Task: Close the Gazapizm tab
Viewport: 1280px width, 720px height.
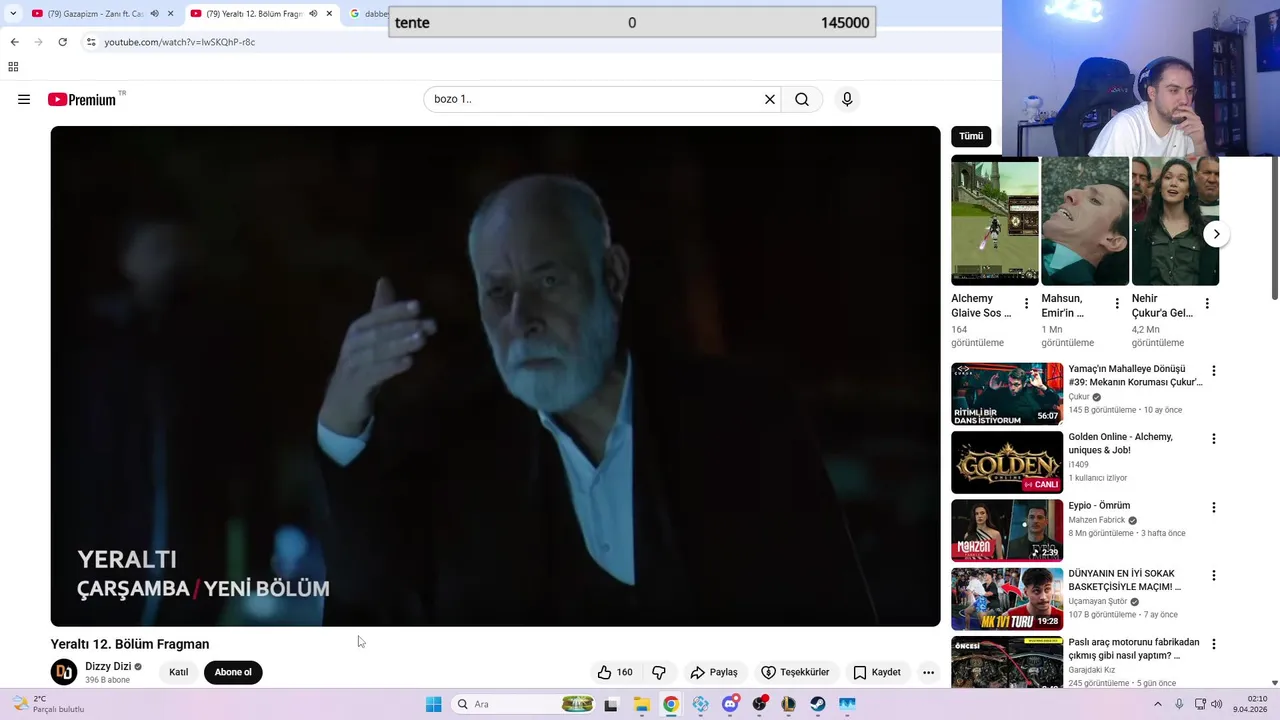Action: pyautogui.click(x=170, y=14)
